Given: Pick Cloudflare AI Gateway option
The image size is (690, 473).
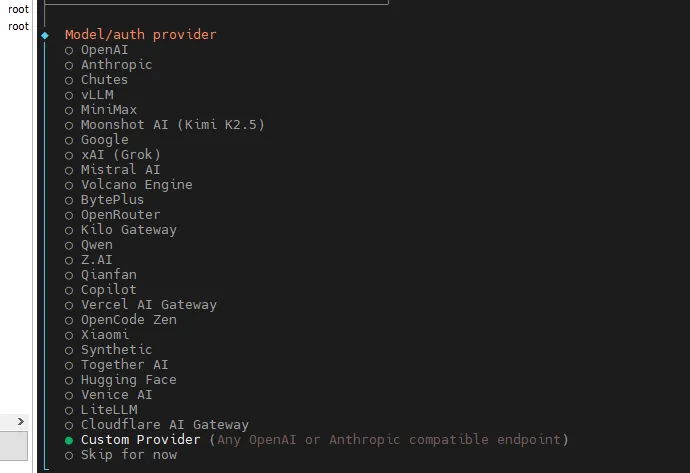Looking at the screenshot, I should pos(164,425).
